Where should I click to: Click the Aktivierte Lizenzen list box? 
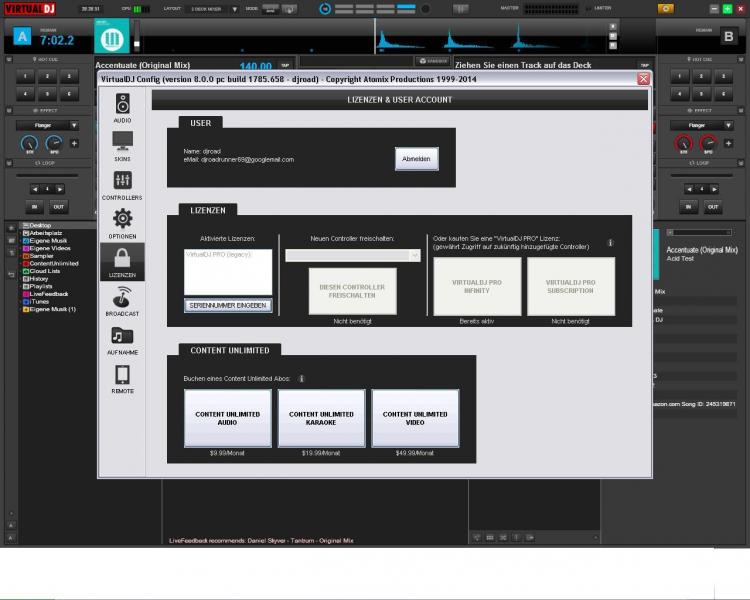pos(228,271)
